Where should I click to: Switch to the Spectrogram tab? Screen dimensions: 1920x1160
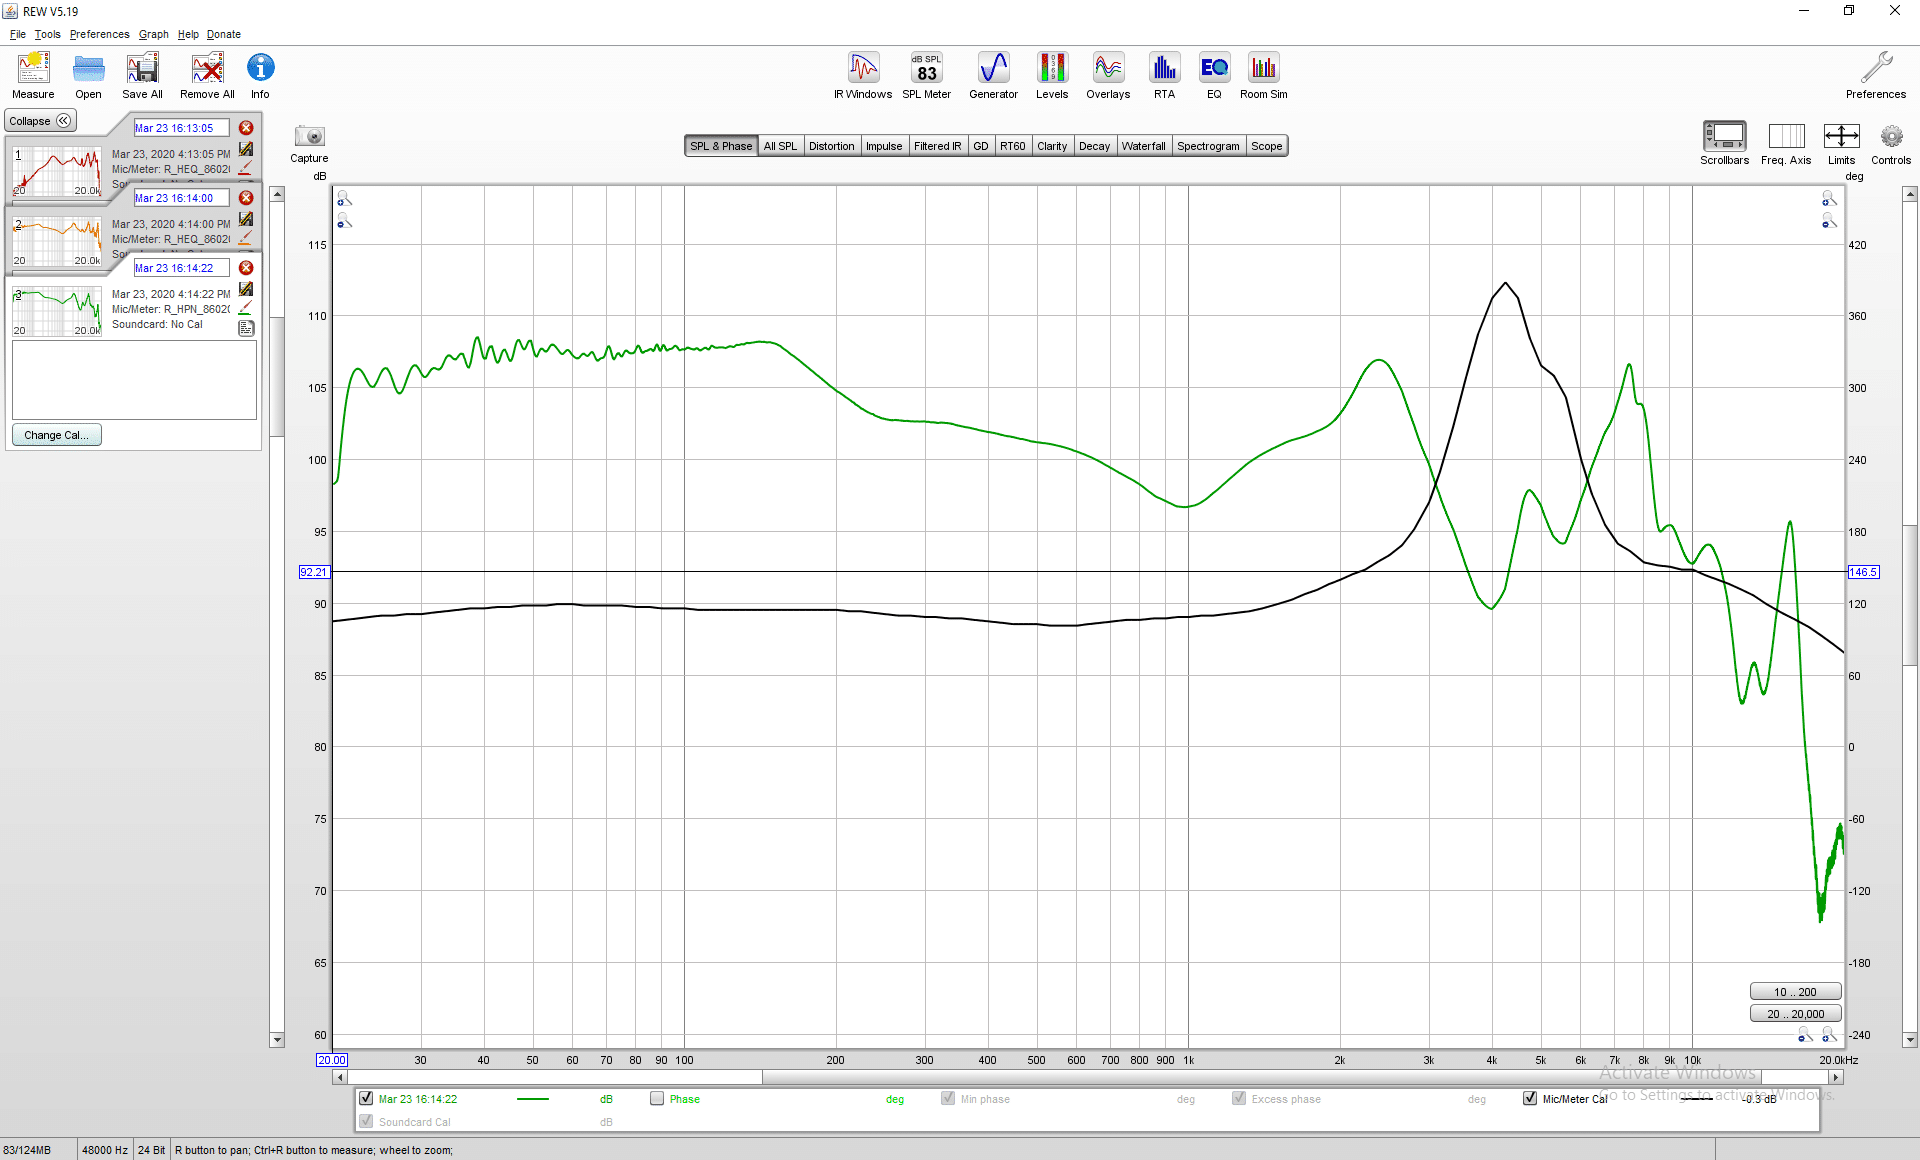tap(1208, 146)
